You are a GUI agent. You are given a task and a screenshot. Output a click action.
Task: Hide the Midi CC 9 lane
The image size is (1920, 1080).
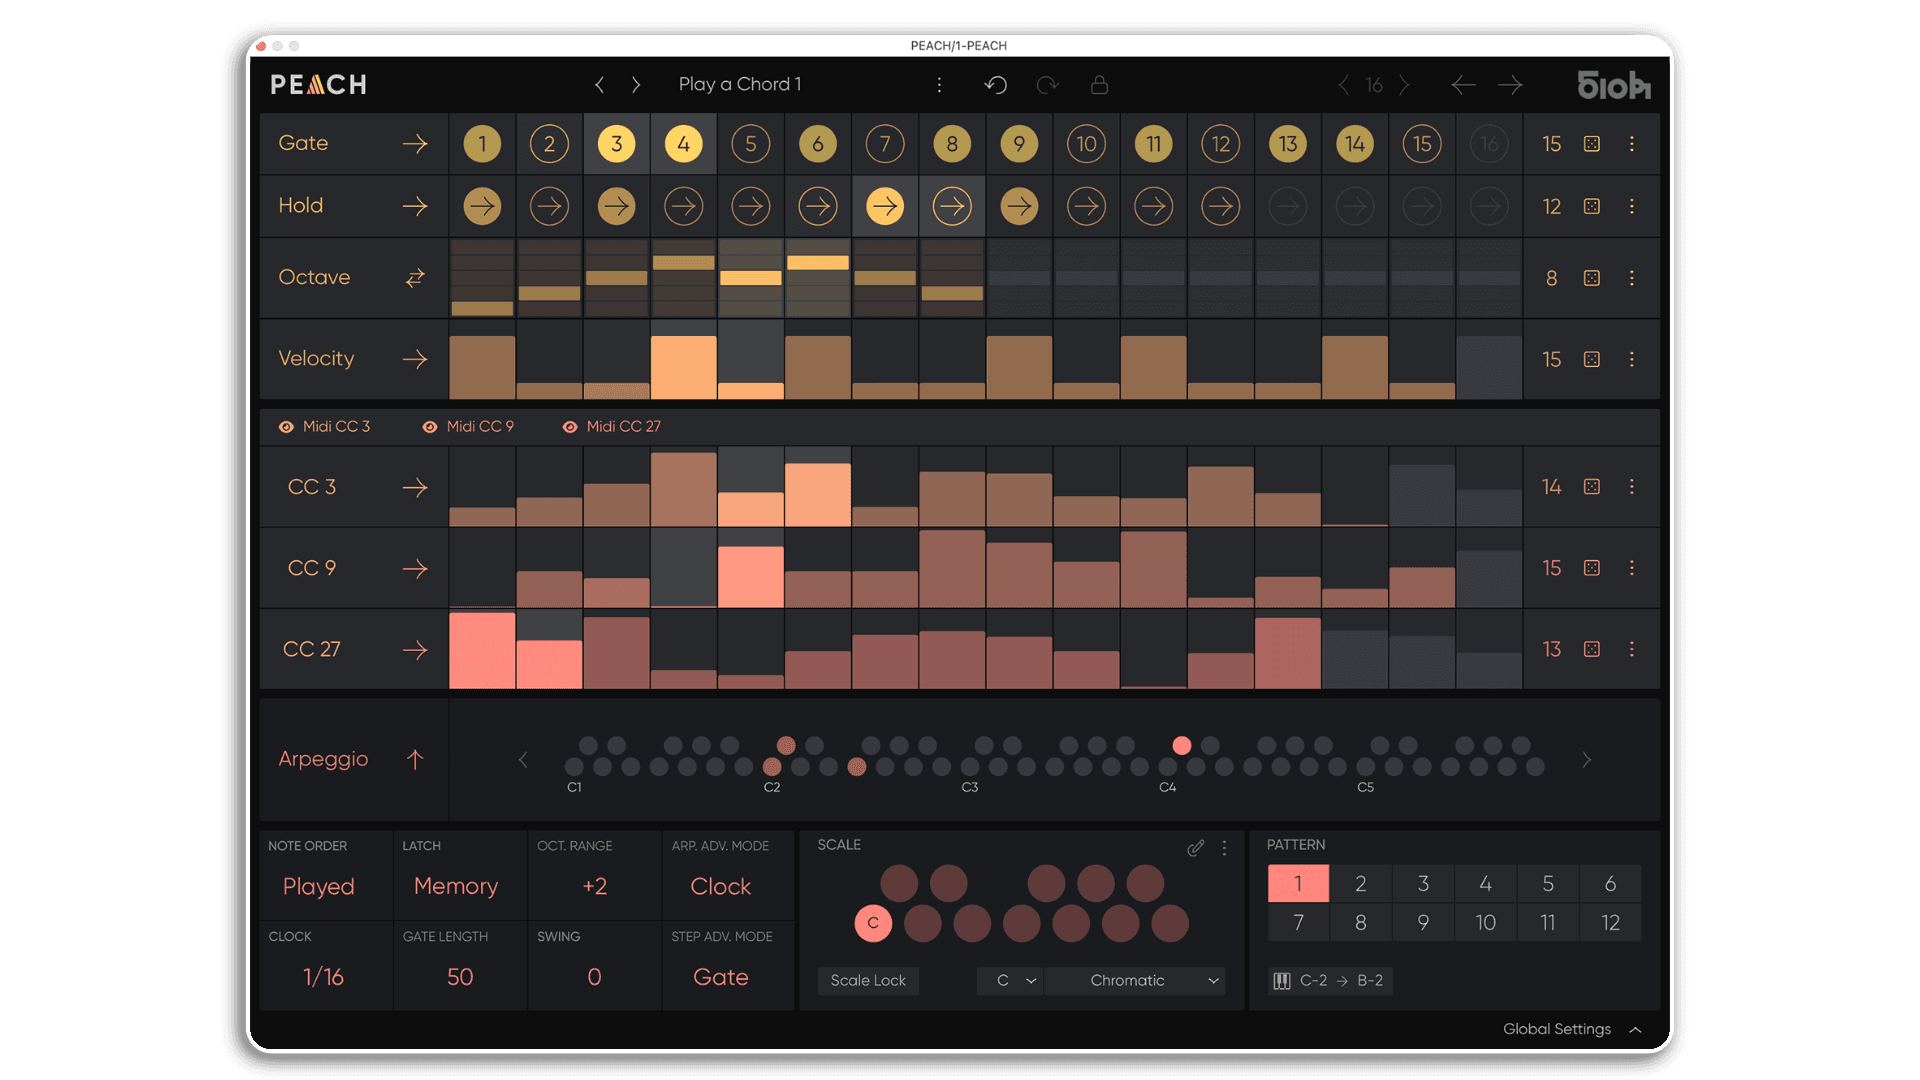pyautogui.click(x=430, y=427)
